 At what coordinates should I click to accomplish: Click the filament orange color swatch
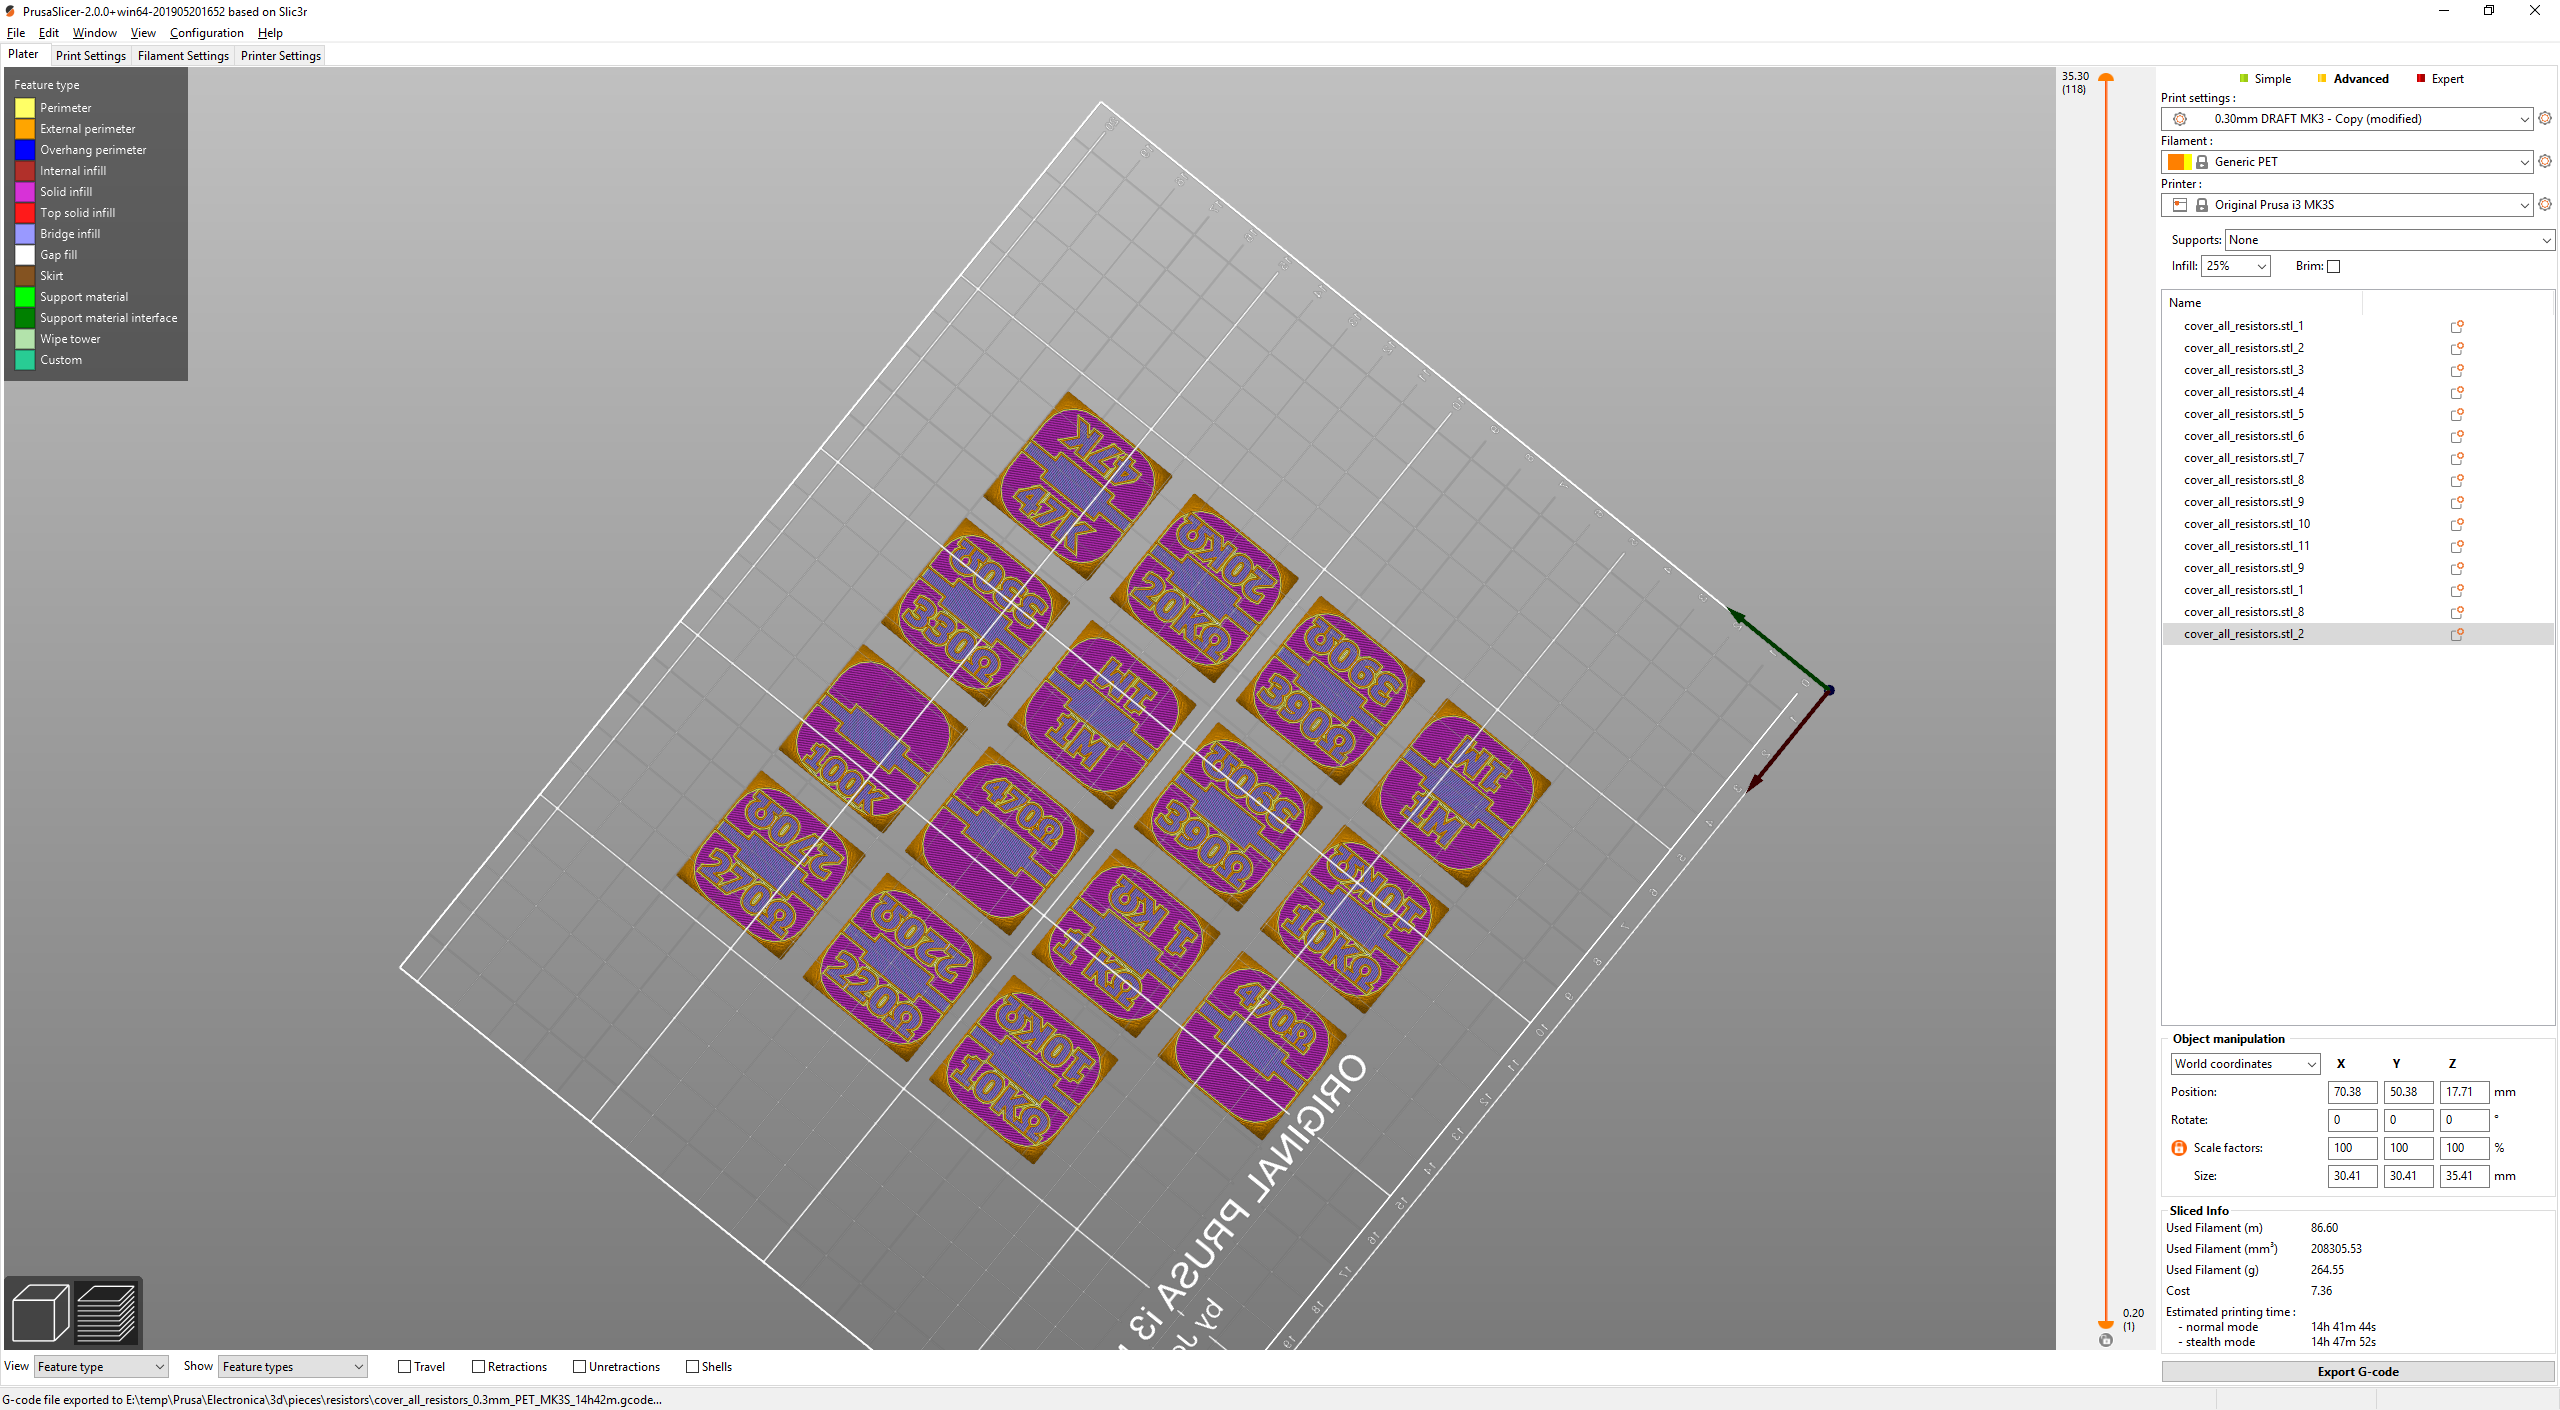click(2175, 162)
